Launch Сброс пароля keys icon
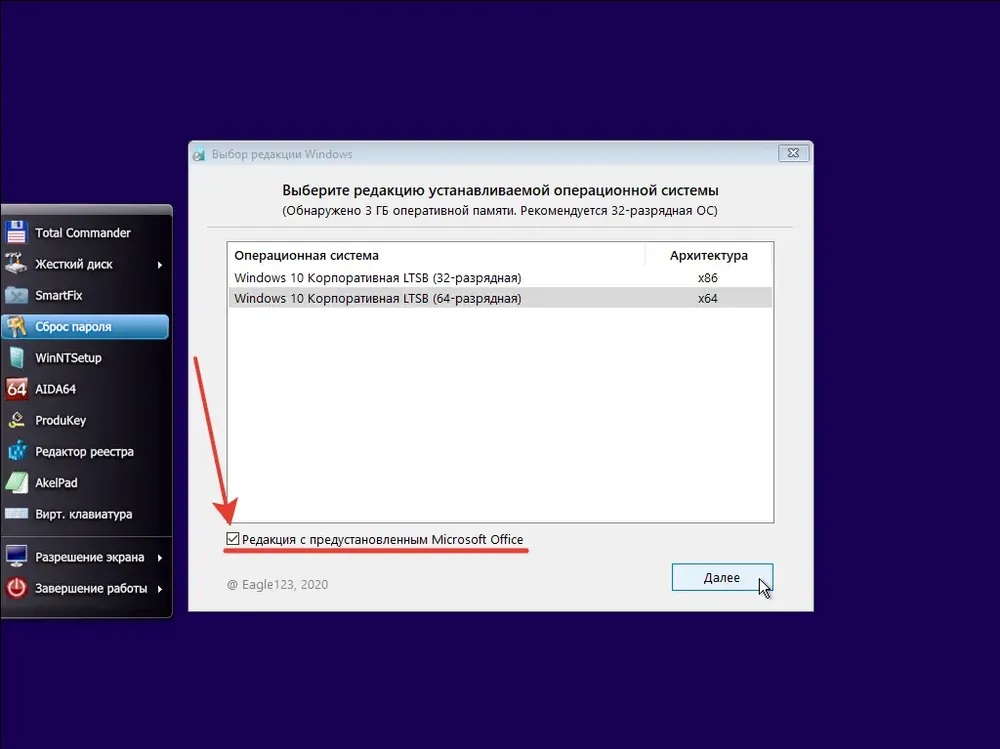This screenshot has height=749, width=1000. point(17,327)
